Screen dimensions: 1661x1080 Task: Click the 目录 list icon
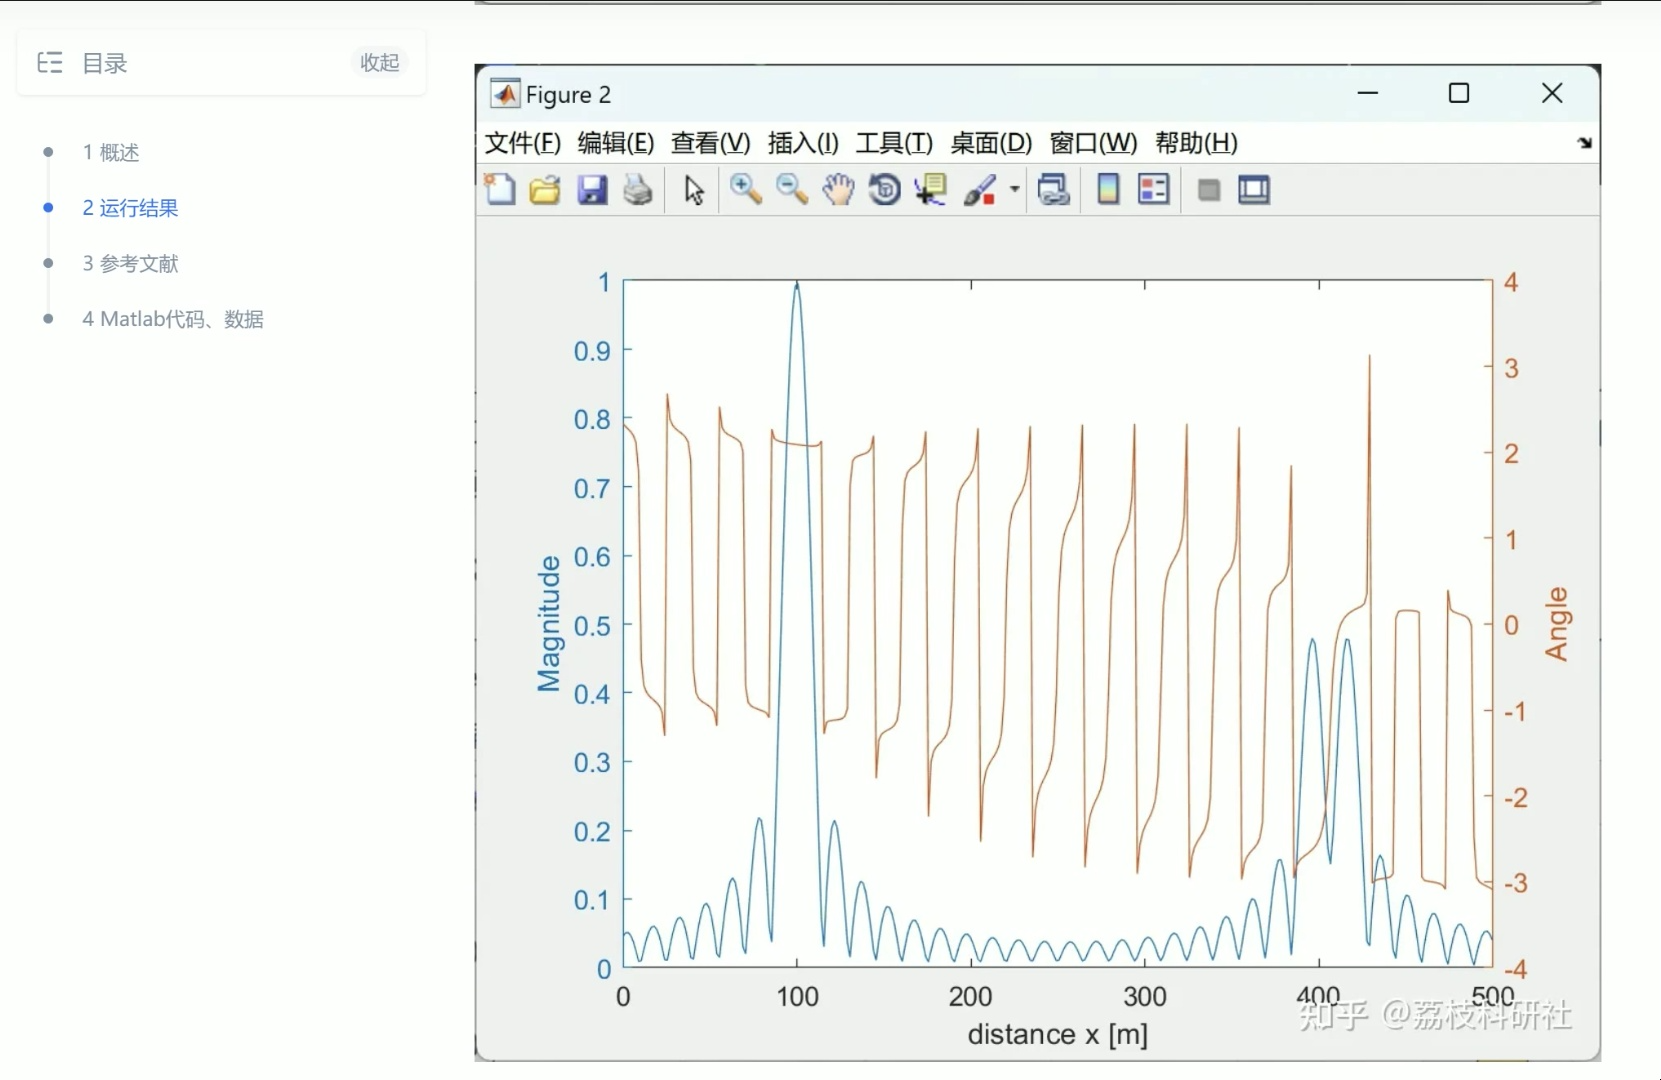tap(50, 63)
